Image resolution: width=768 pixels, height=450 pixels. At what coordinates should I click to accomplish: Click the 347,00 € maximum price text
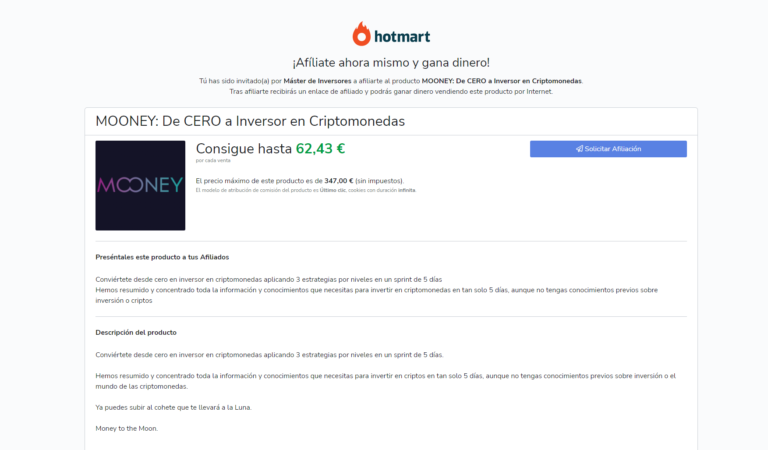[x=338, y=181]
